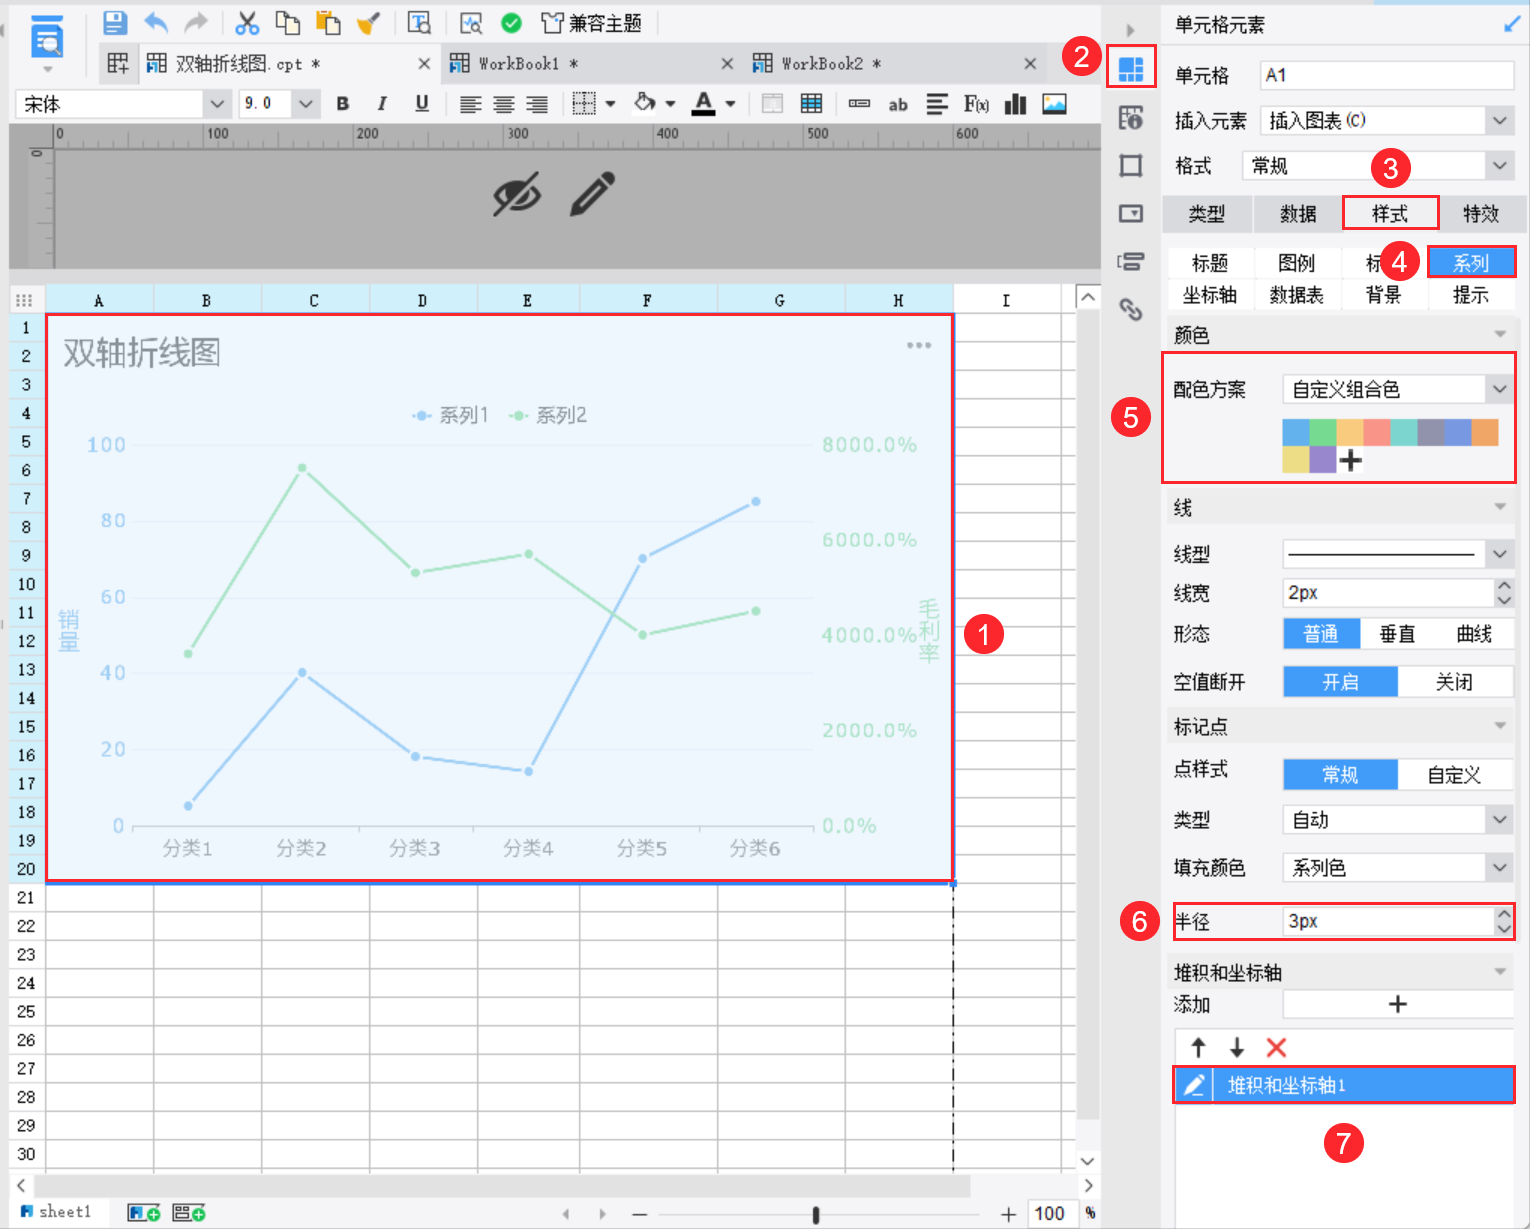Set line form to 曲线
The image size is (1530, 1229).
pos(1475,634)
